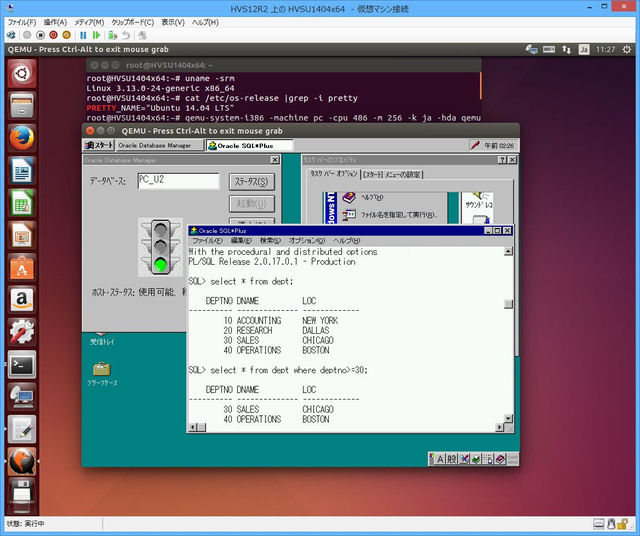The image size is (640, 536).
Task: Open SQL*Plus ヘルプ(H) menu
Action: pyautogui.click(x=347, y=241)
